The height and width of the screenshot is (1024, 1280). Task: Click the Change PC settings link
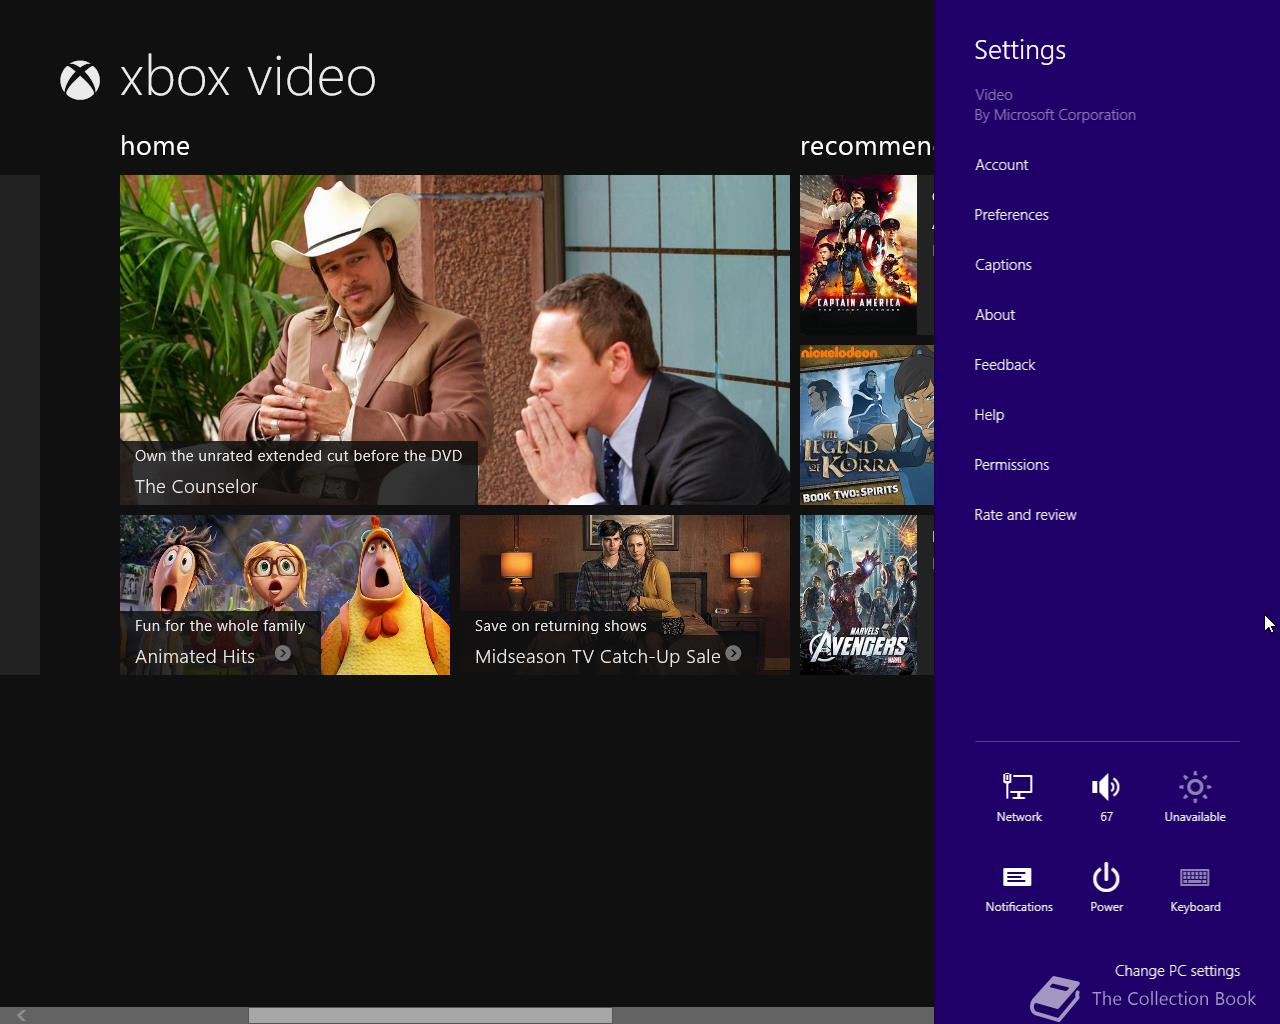(x=1177, y=971)
